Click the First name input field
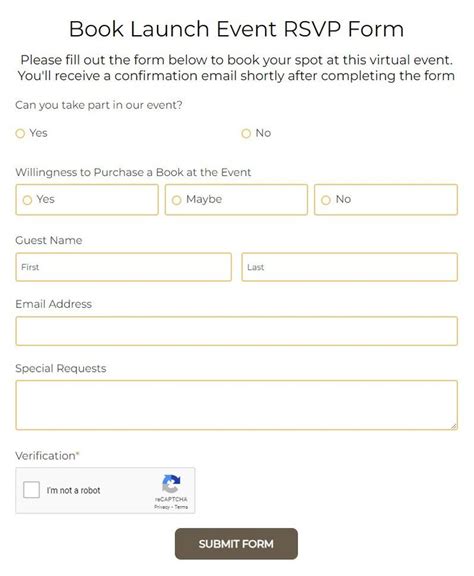The width and height of the screenshot is (474, 576). pos(123,267)
